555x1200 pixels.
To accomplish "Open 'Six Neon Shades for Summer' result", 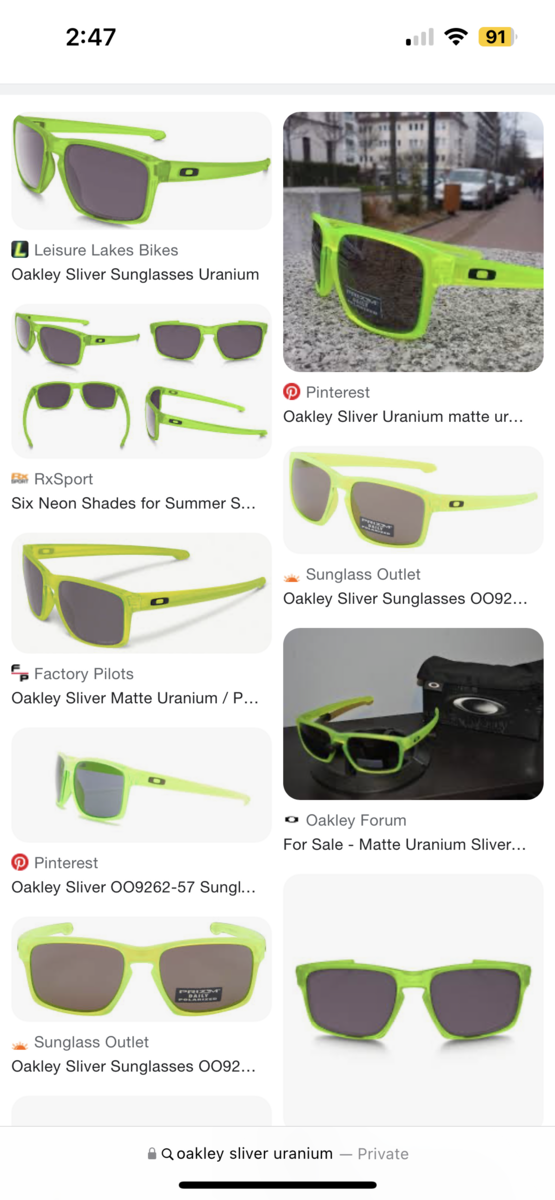I will click(x=133, y=503).
